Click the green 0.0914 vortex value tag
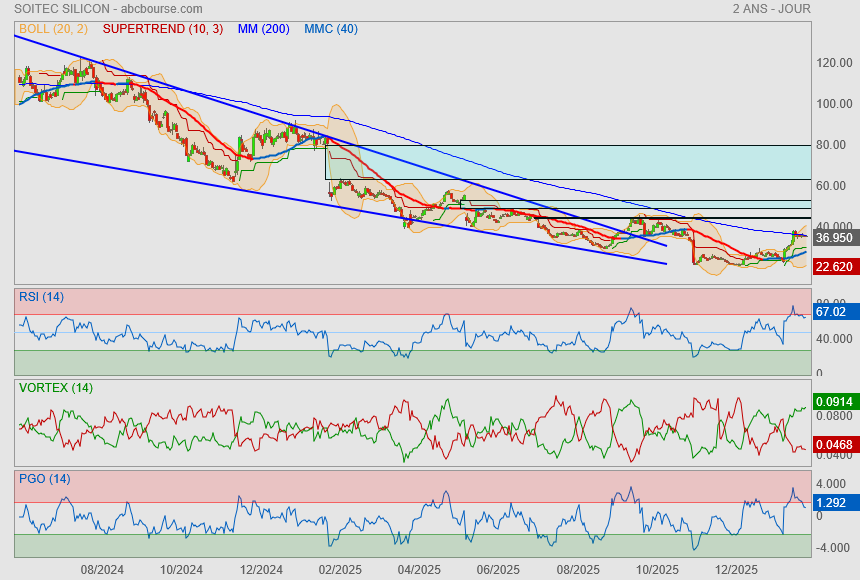 (x=834, y=401)
